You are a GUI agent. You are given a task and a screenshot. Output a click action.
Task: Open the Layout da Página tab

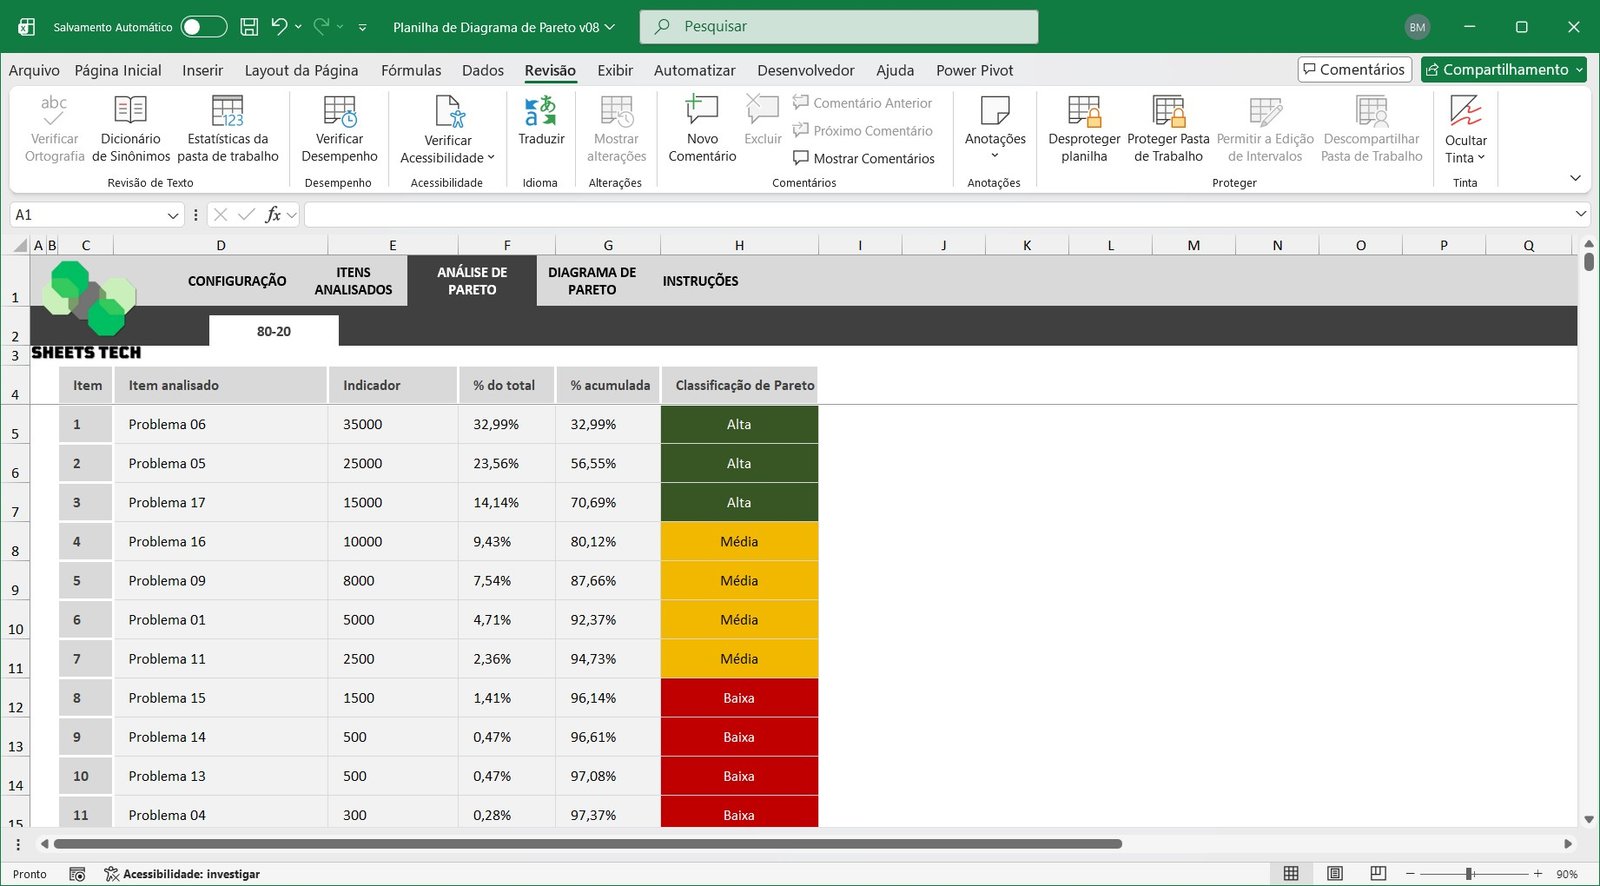pyautogui.click(x=301, y=70)
